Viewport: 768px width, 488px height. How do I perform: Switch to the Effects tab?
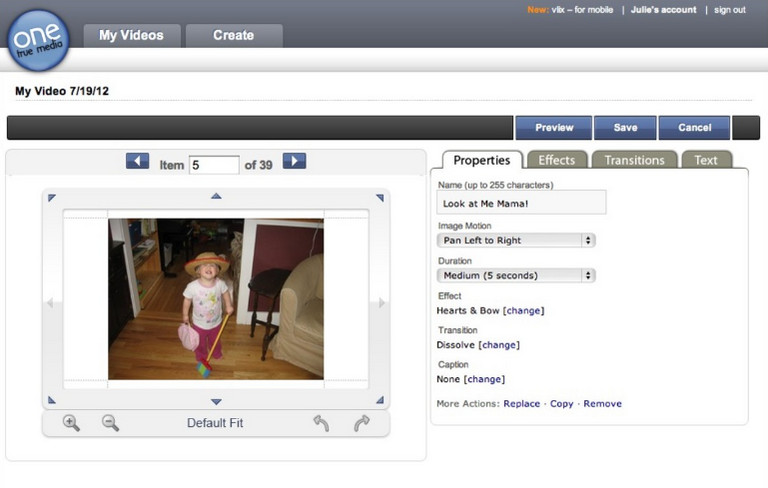[557, 160]
